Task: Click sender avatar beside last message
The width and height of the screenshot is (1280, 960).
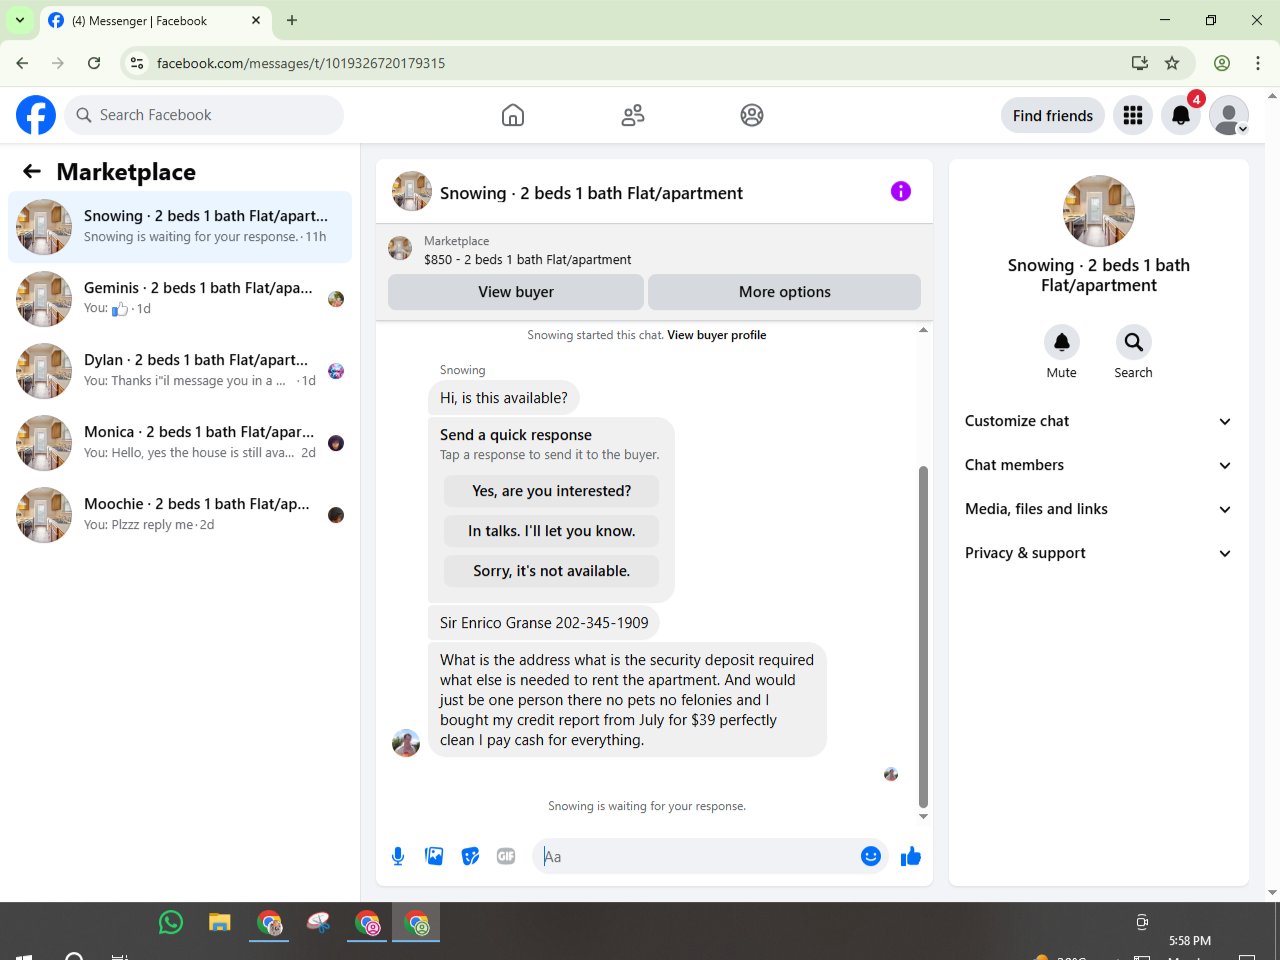Action: pyautogui.click(x=406, y=743)
